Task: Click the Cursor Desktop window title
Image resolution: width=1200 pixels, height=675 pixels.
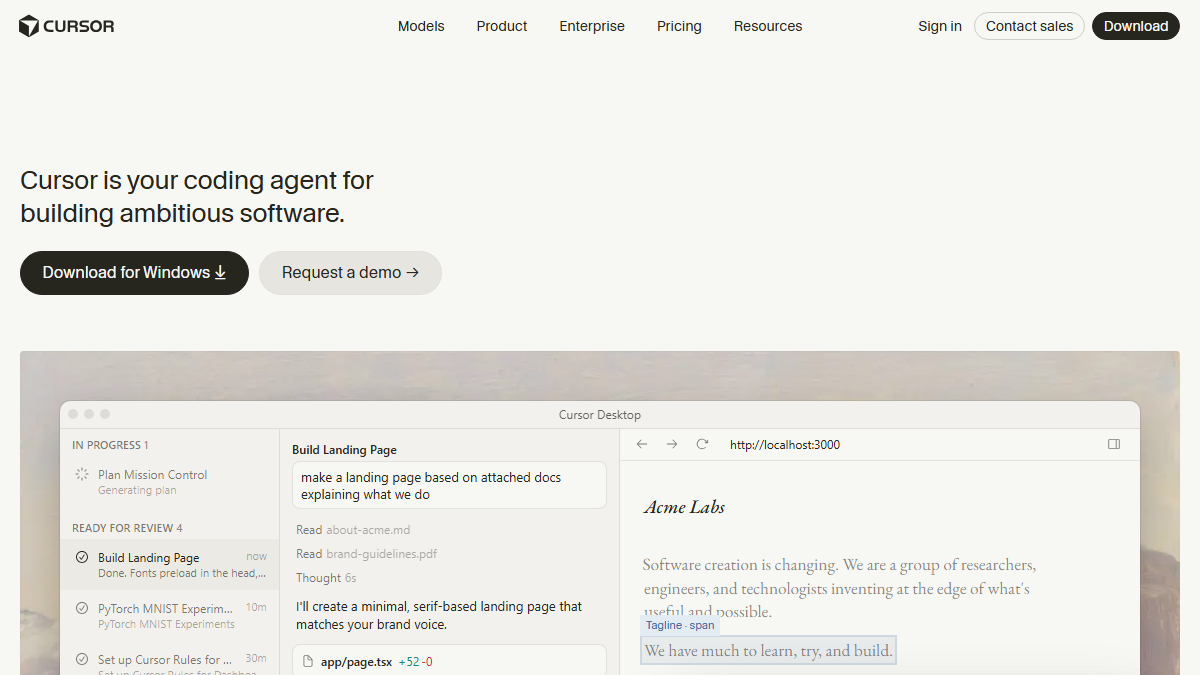Action: click(600, 415)
